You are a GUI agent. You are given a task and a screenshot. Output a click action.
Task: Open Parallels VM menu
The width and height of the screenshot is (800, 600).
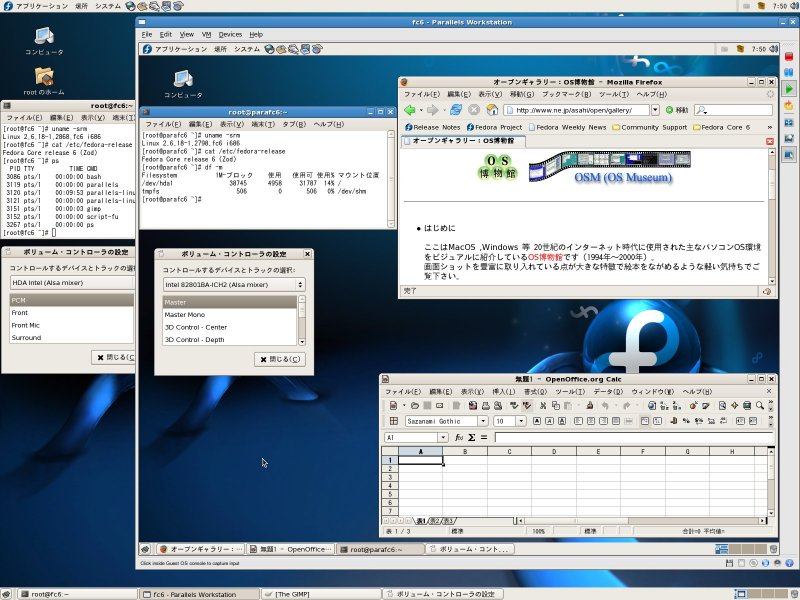(206, 35)
